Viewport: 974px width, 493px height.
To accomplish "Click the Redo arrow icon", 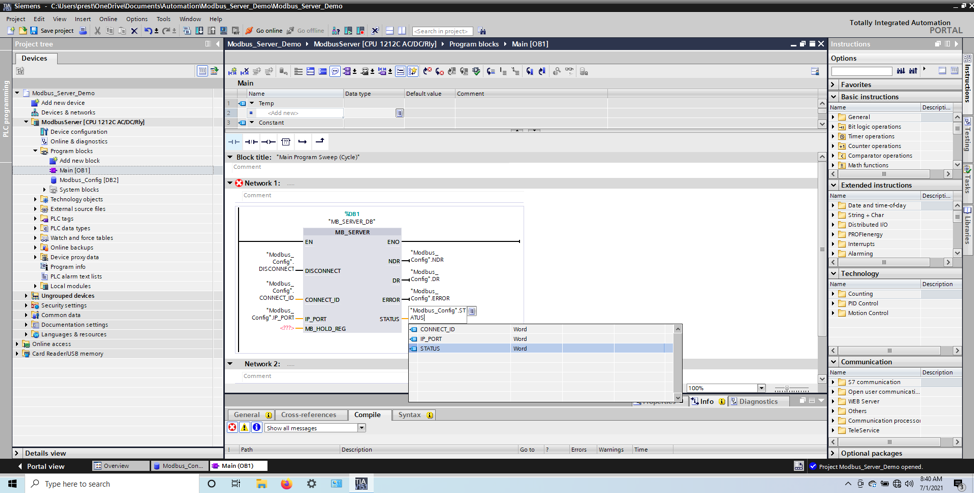I will (166, 30).
